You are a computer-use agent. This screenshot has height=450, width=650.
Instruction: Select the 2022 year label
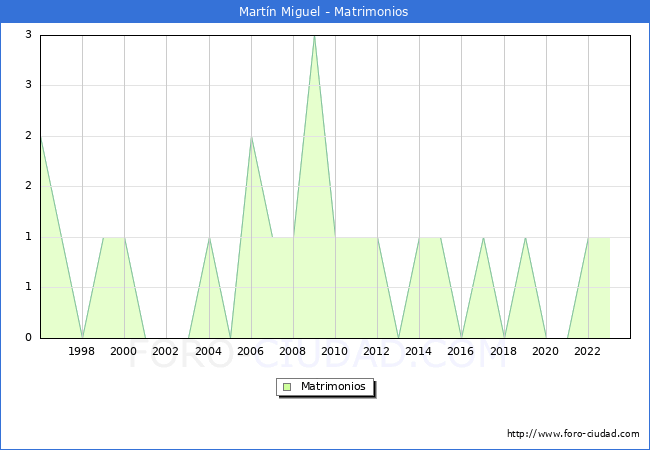588,351
